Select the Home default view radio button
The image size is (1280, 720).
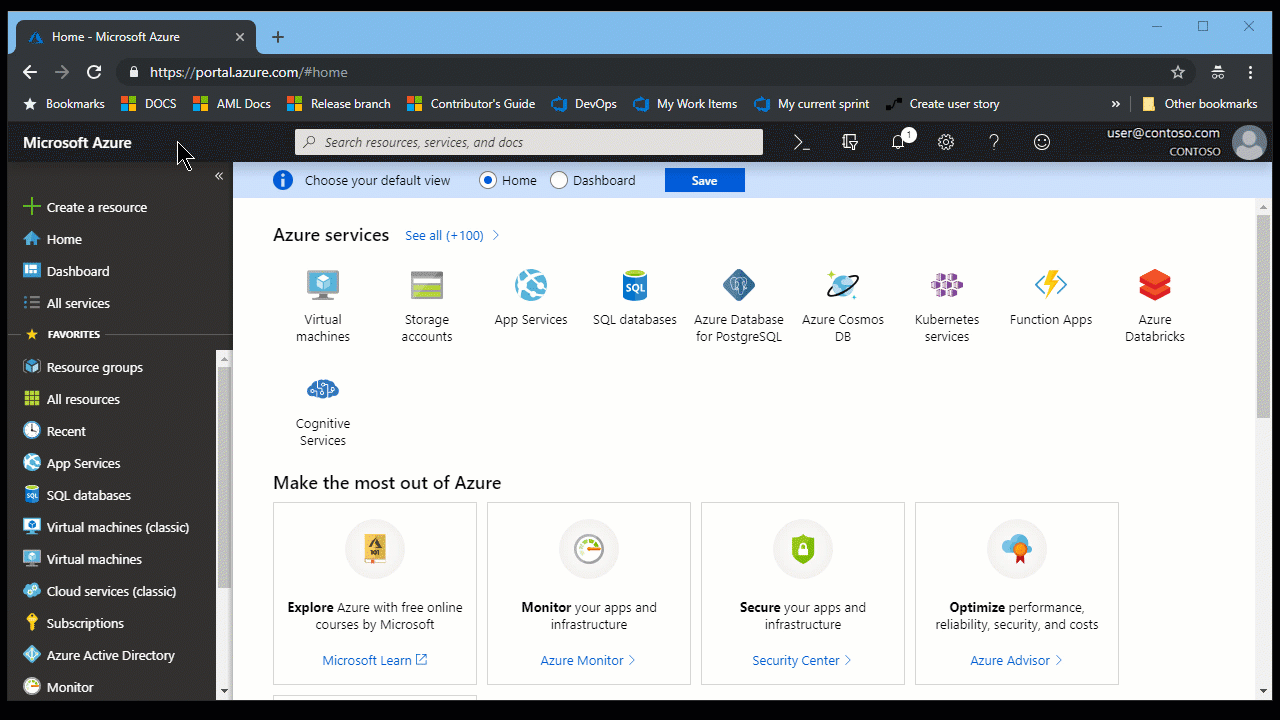pyautogui.click(x=488, y=180)
